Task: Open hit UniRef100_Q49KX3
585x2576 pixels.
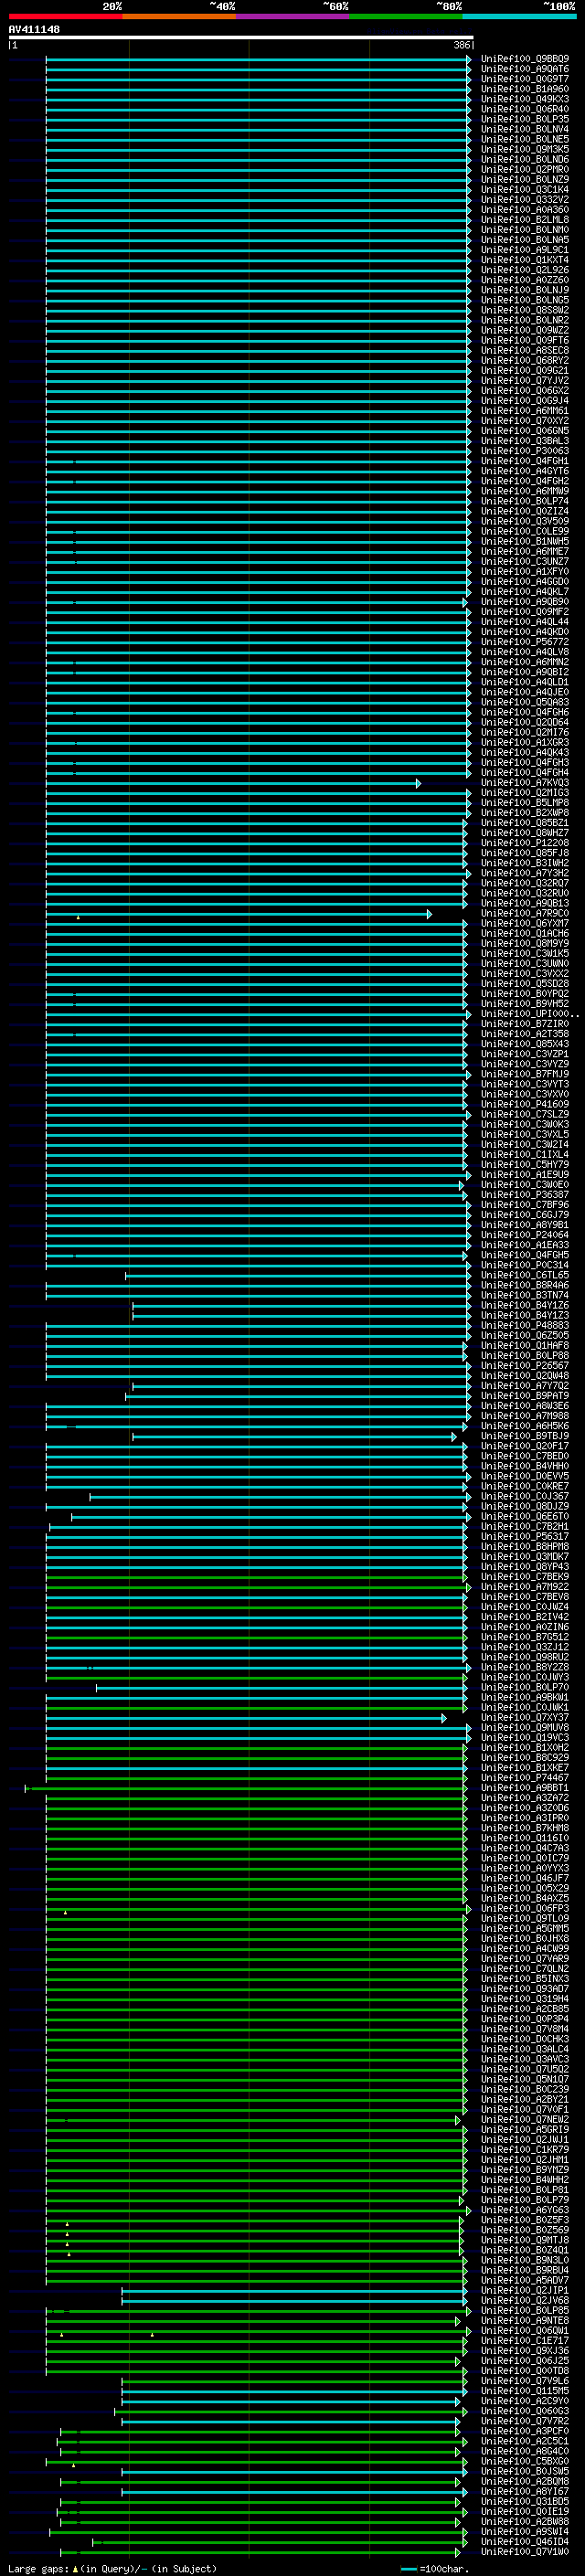Action: pyautogui.click(x=525, y=99)
